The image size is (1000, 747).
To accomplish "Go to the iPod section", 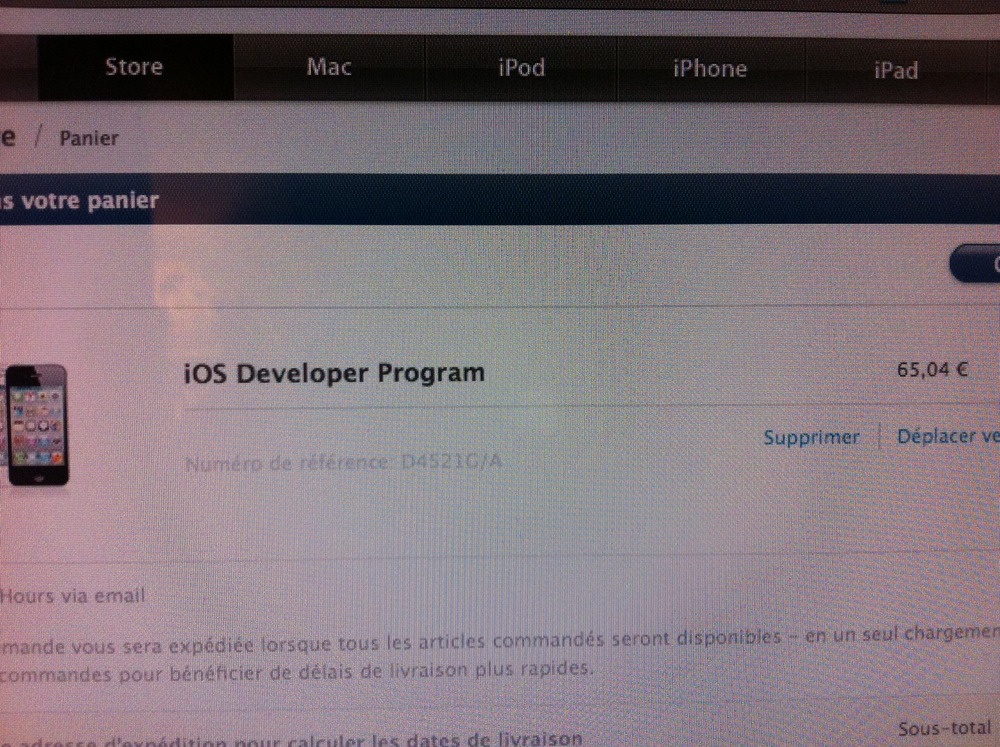I will coord(521,69).
